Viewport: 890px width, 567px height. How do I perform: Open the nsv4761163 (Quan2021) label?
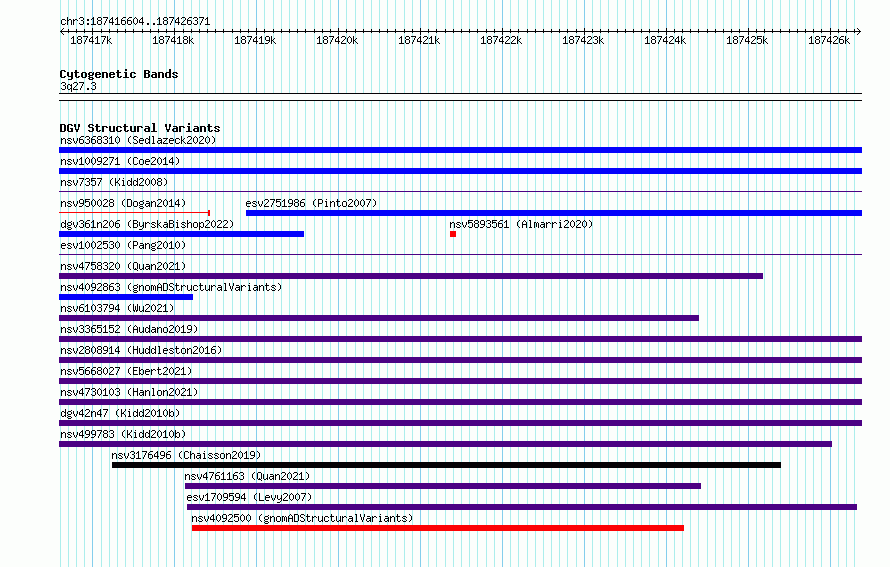(x=247, y=476)
